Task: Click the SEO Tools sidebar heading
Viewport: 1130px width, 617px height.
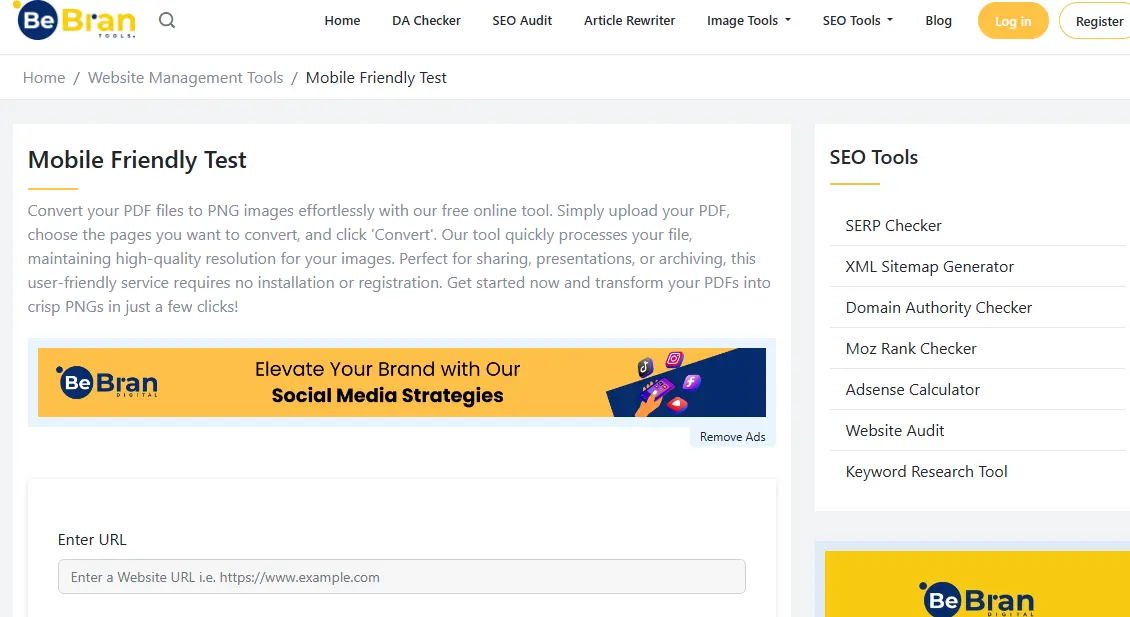Action: [873, 157]
